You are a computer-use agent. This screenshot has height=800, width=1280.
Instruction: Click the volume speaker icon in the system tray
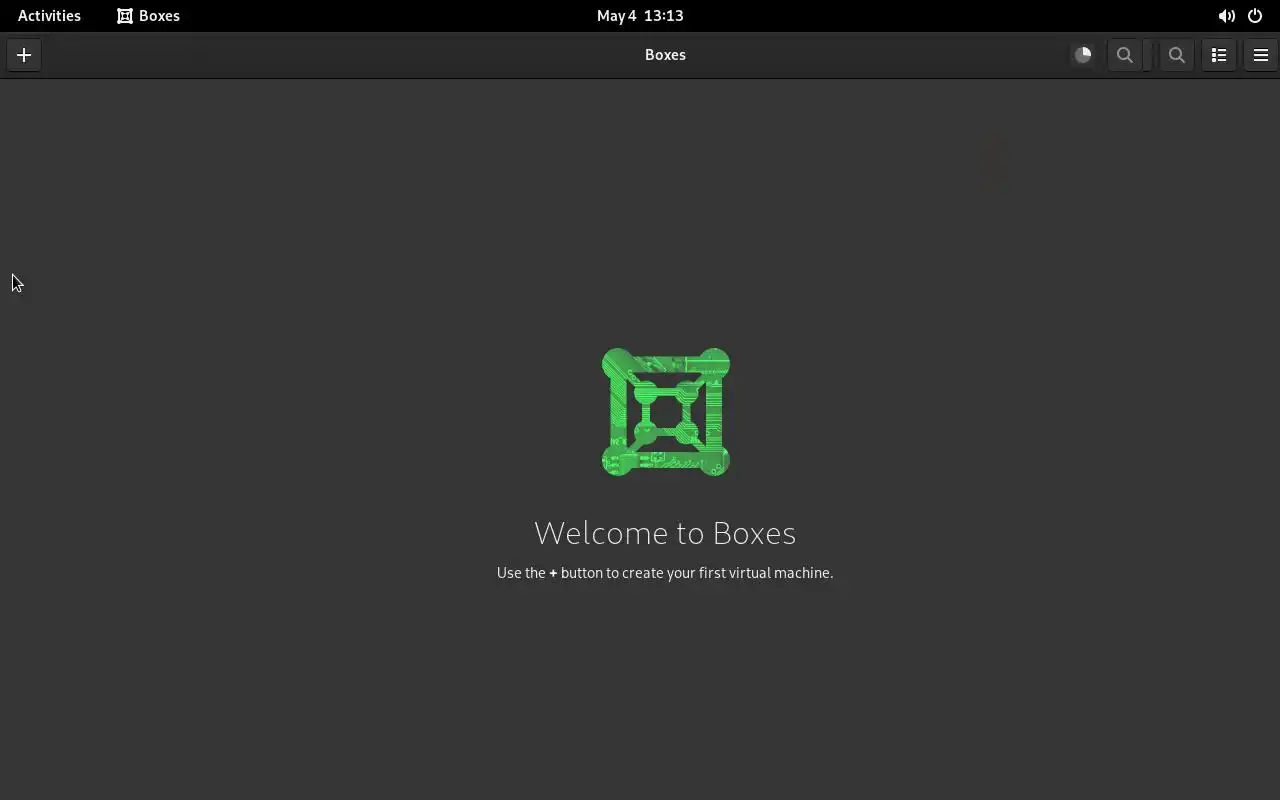click(x=1226, y=16)
